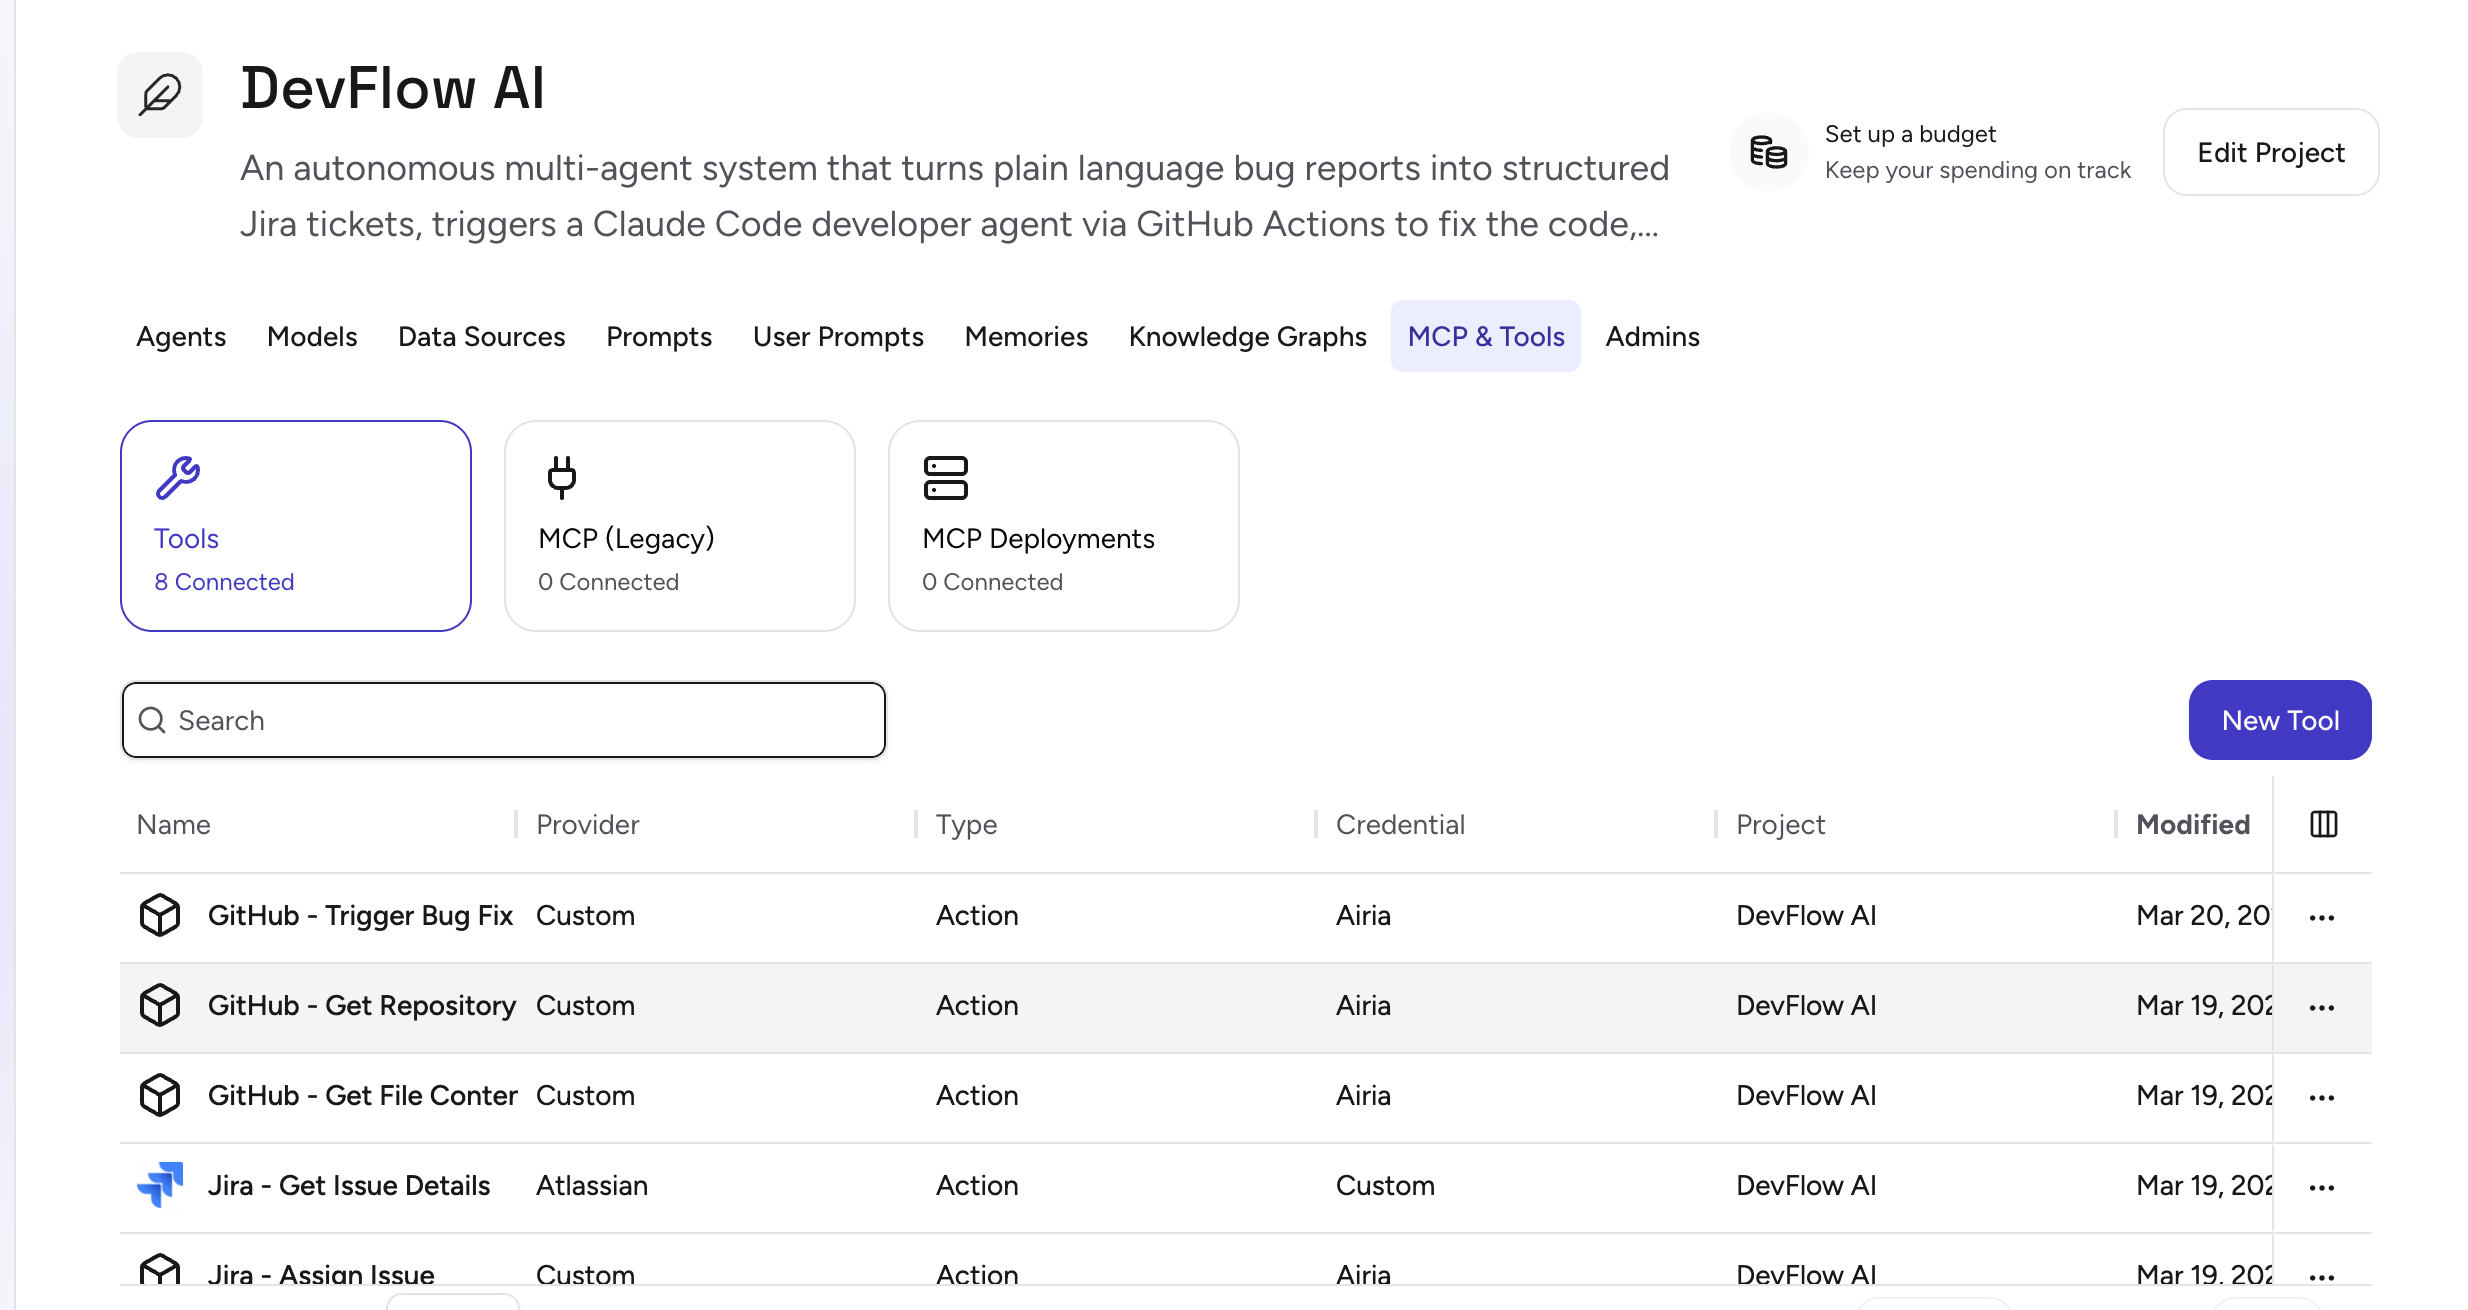Open options menu for Jira - Get Issue Details
Screen dimensions: 2468x1310
tap(2321, 1187)
